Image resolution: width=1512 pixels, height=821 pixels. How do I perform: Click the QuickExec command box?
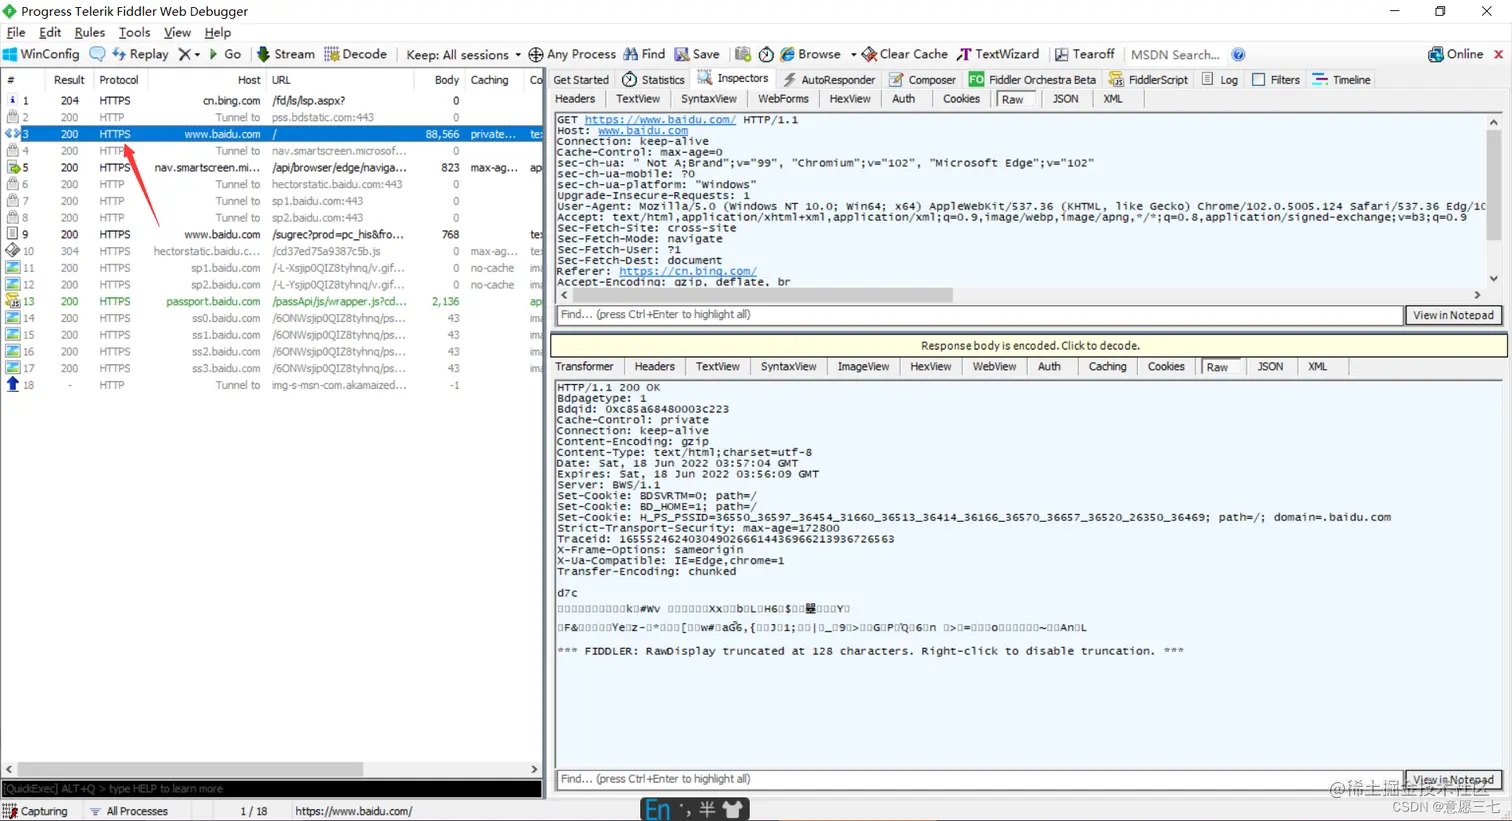point(271,788)
